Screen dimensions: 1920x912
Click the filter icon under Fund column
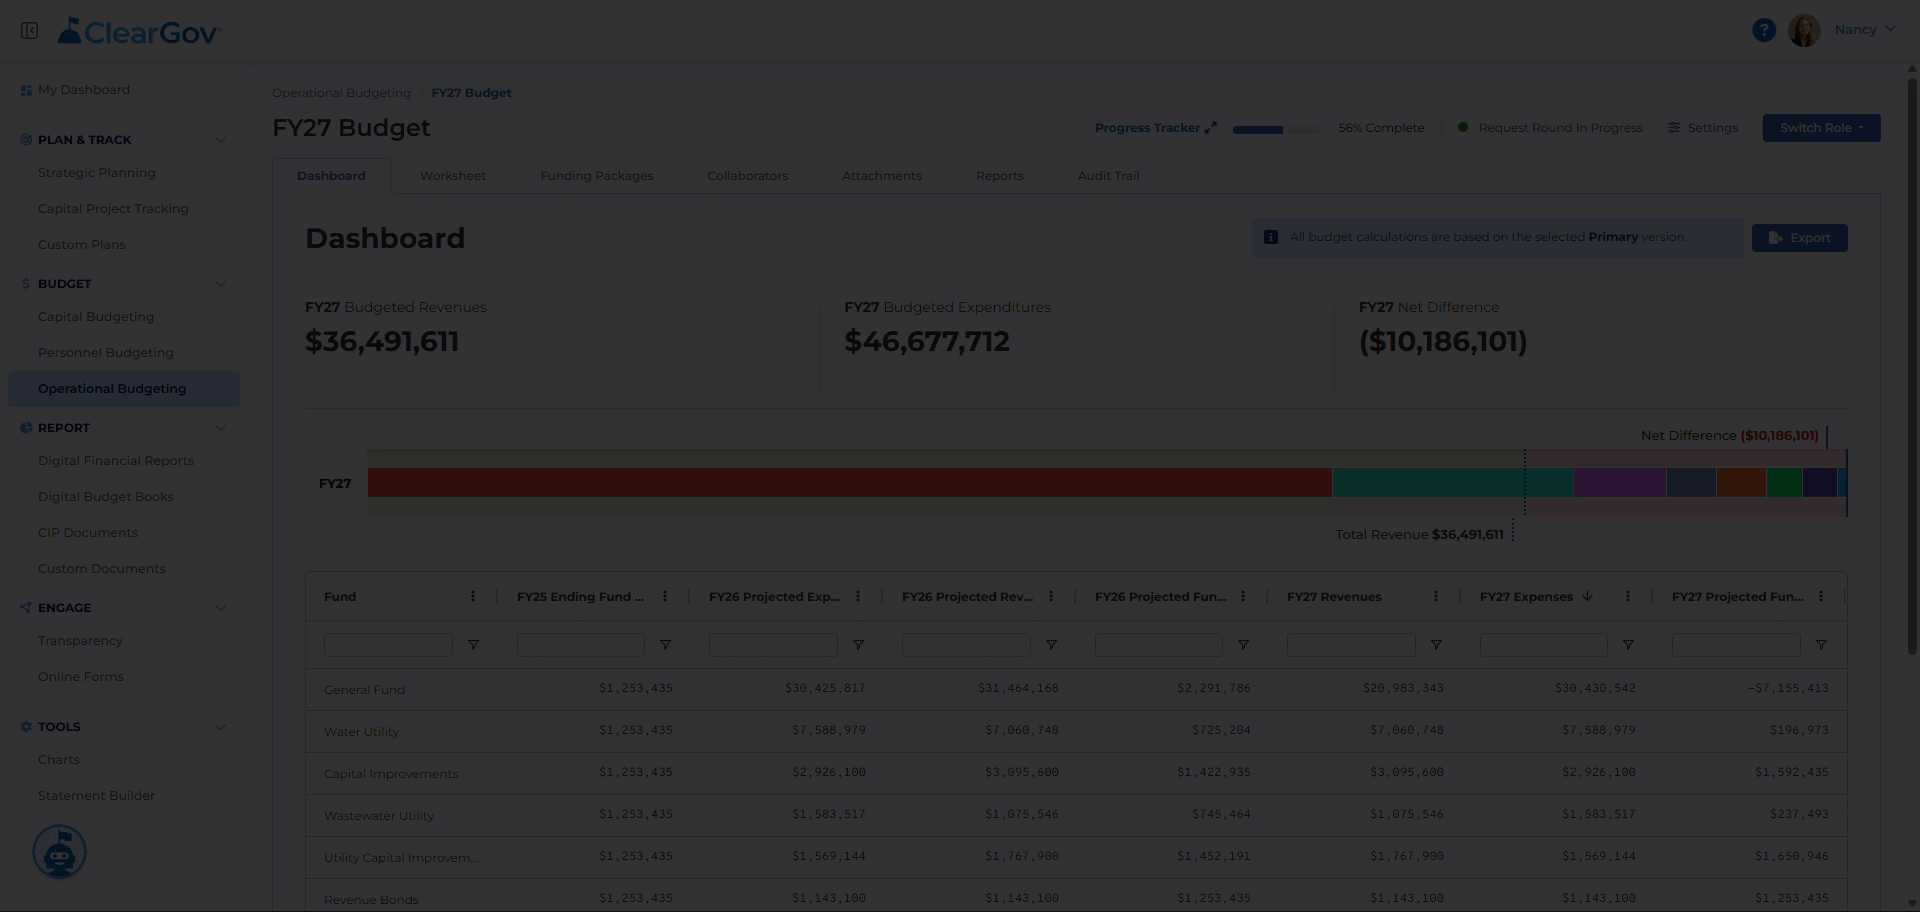473,646
